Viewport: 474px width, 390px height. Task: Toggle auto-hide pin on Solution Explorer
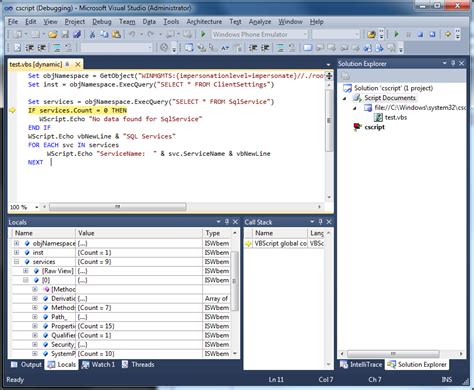click(453, 63)
